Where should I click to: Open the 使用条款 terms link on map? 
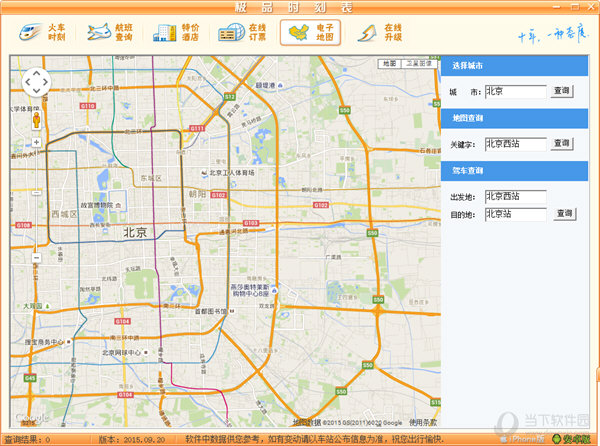click(423, 422)
